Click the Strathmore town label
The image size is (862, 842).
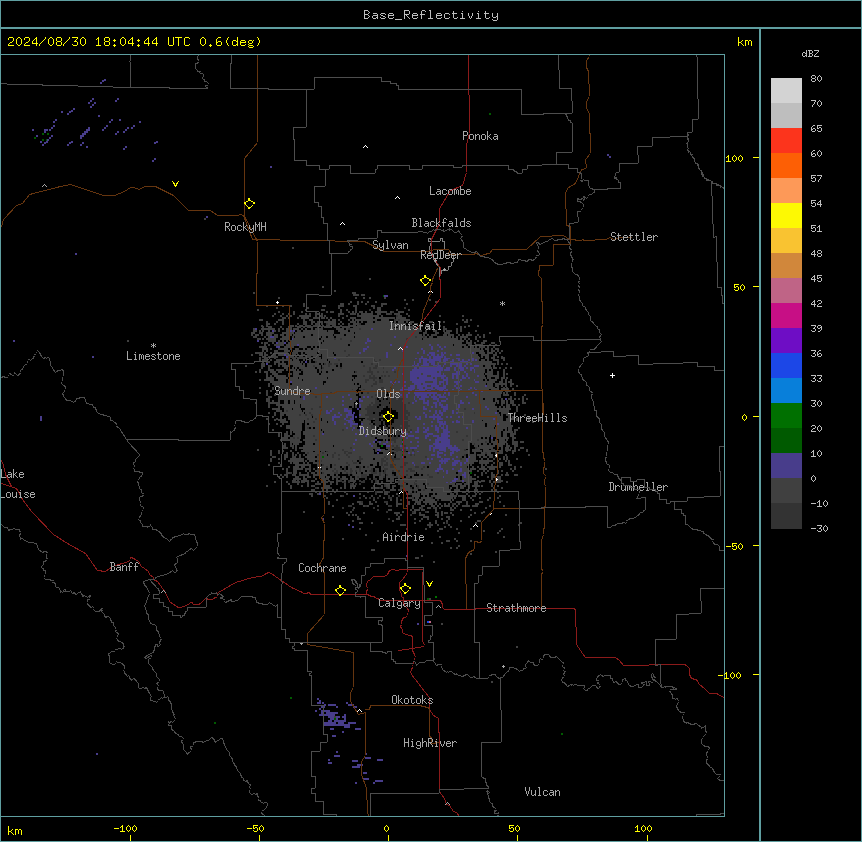[516, 608]
